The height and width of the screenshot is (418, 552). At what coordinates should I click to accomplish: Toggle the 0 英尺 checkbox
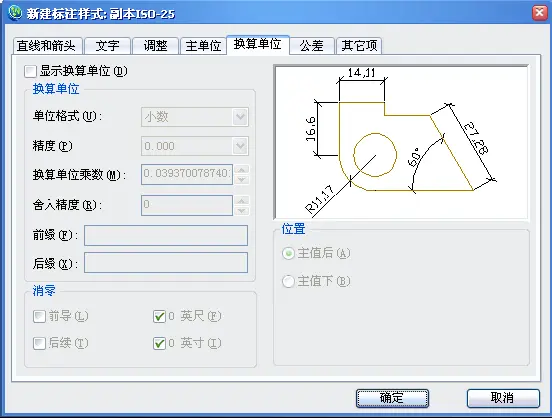click(159, 316)
